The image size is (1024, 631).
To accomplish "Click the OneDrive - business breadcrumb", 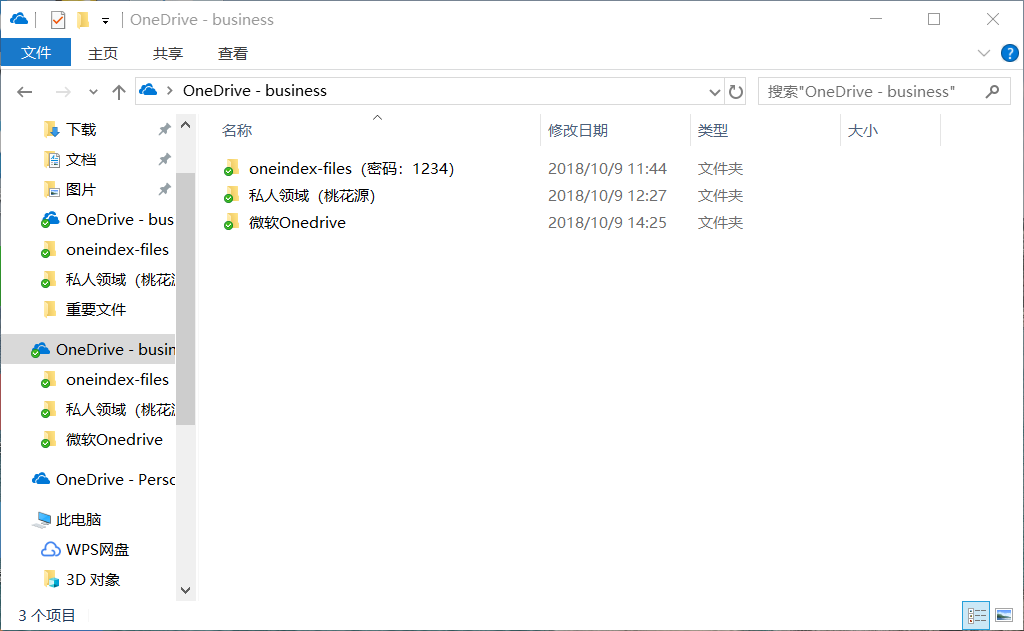I will click(x=255, y=91).
